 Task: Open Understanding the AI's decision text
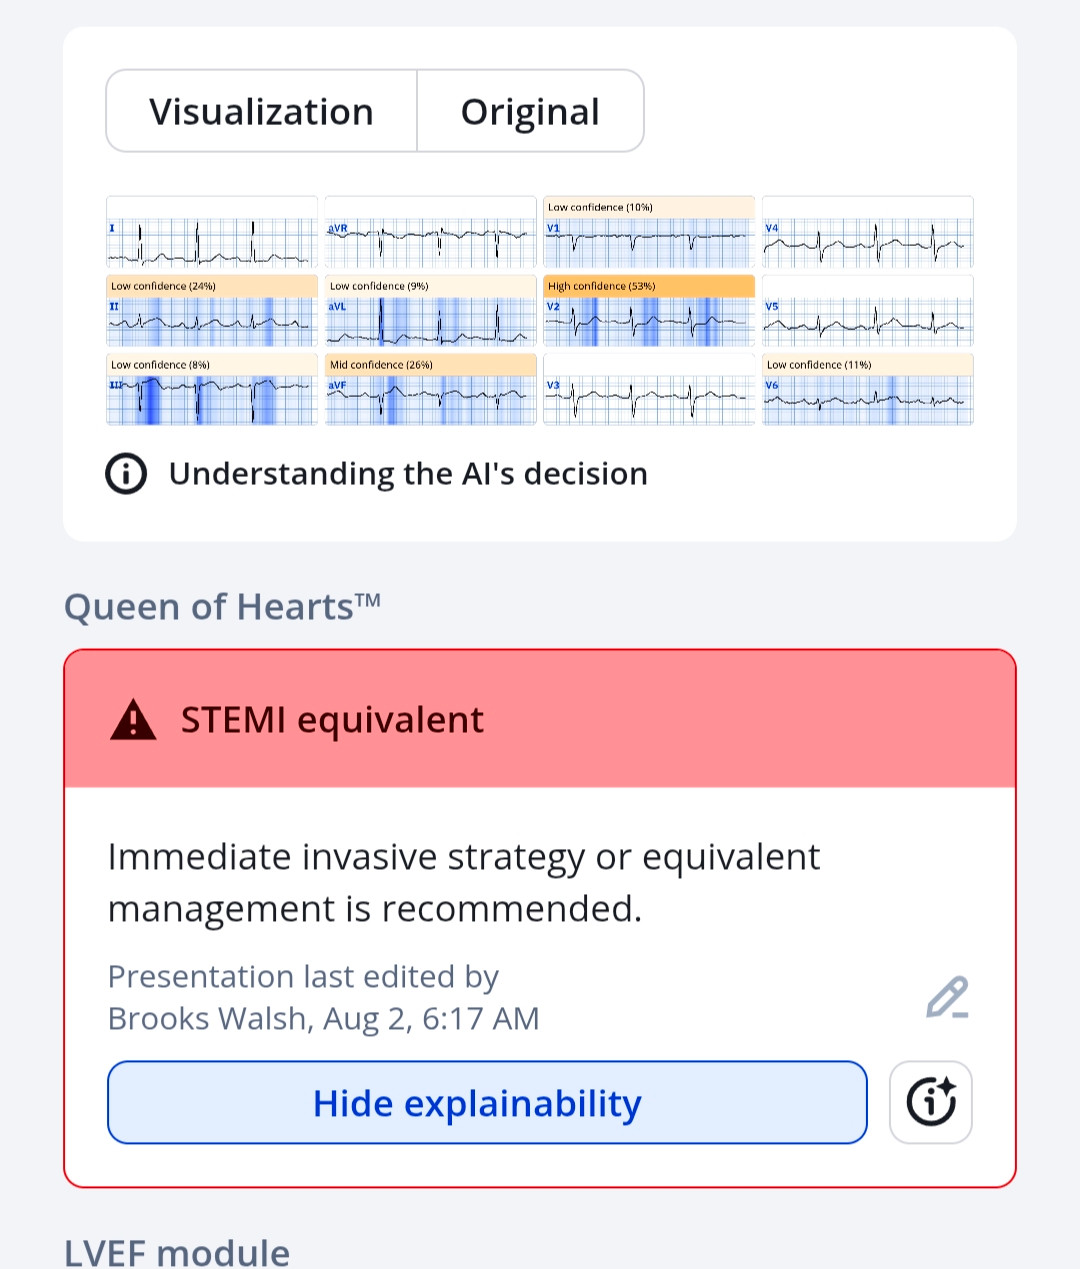click(x=408, y=474)
